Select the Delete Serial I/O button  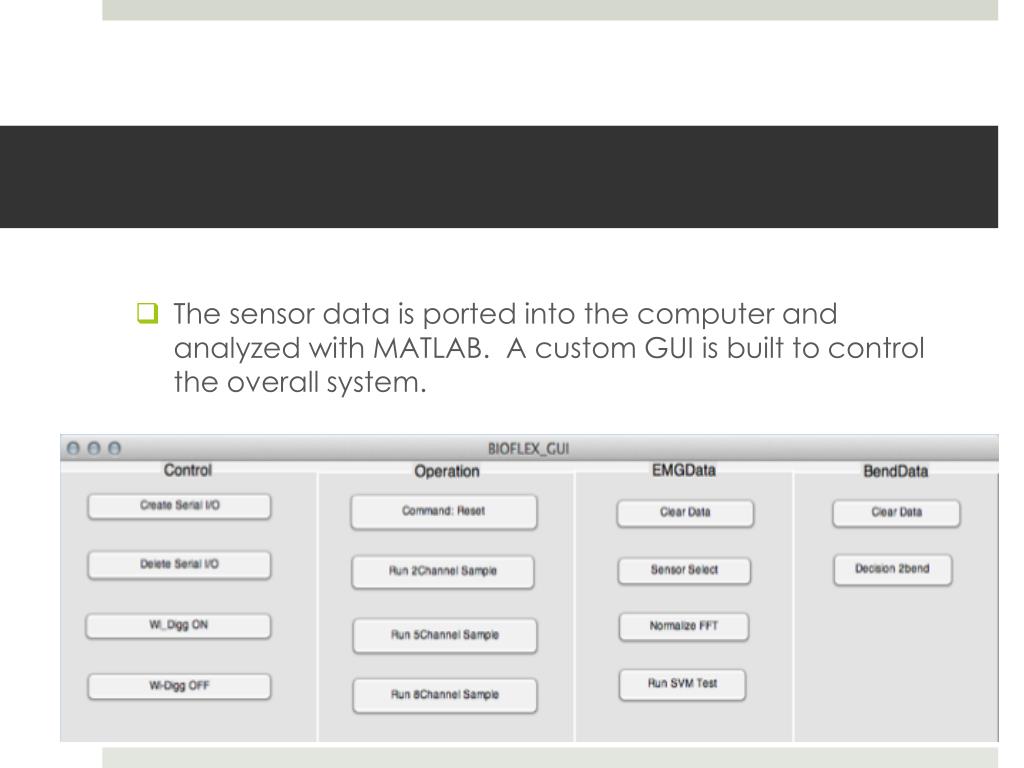click(x=179, y=565)
